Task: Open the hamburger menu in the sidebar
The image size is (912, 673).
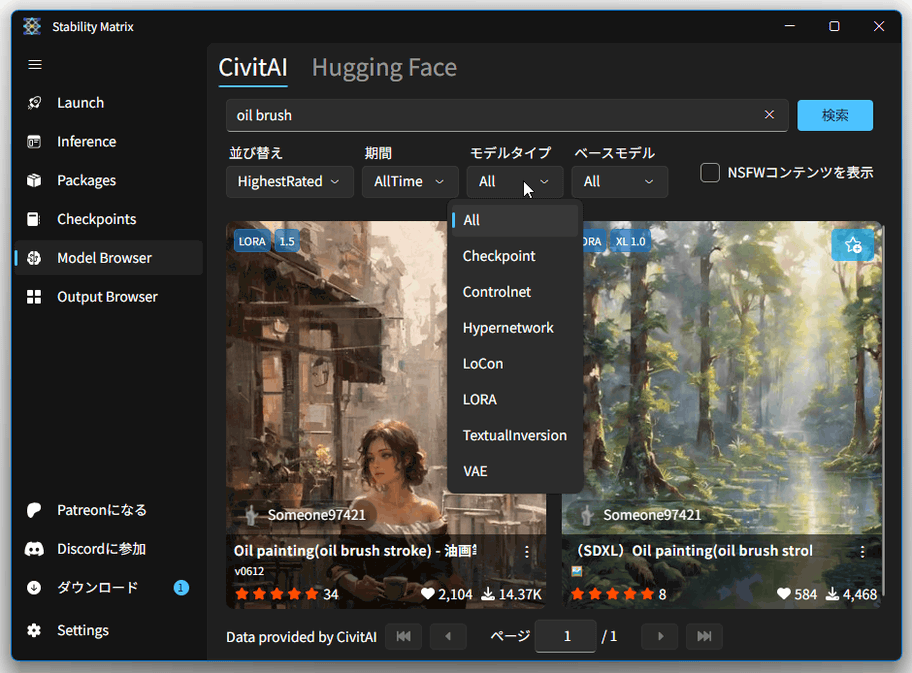Action: (35, 65)
